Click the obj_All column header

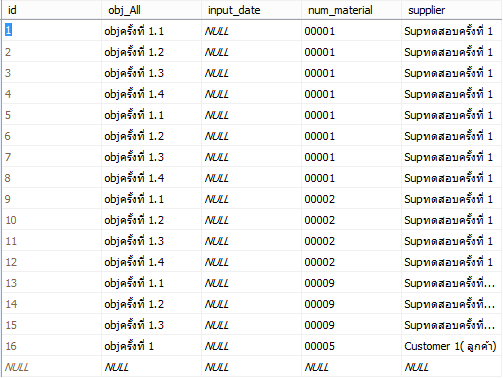152,10
